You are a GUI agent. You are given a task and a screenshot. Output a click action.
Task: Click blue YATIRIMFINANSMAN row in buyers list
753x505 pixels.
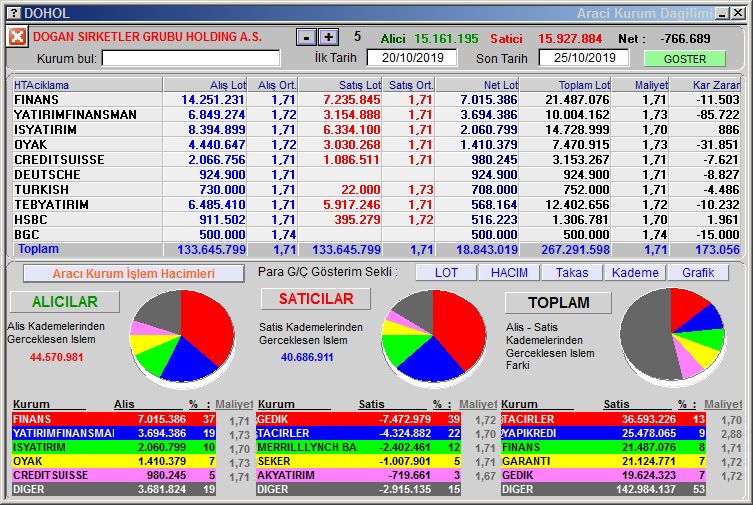pyautogui.click(x=114, y=433)
